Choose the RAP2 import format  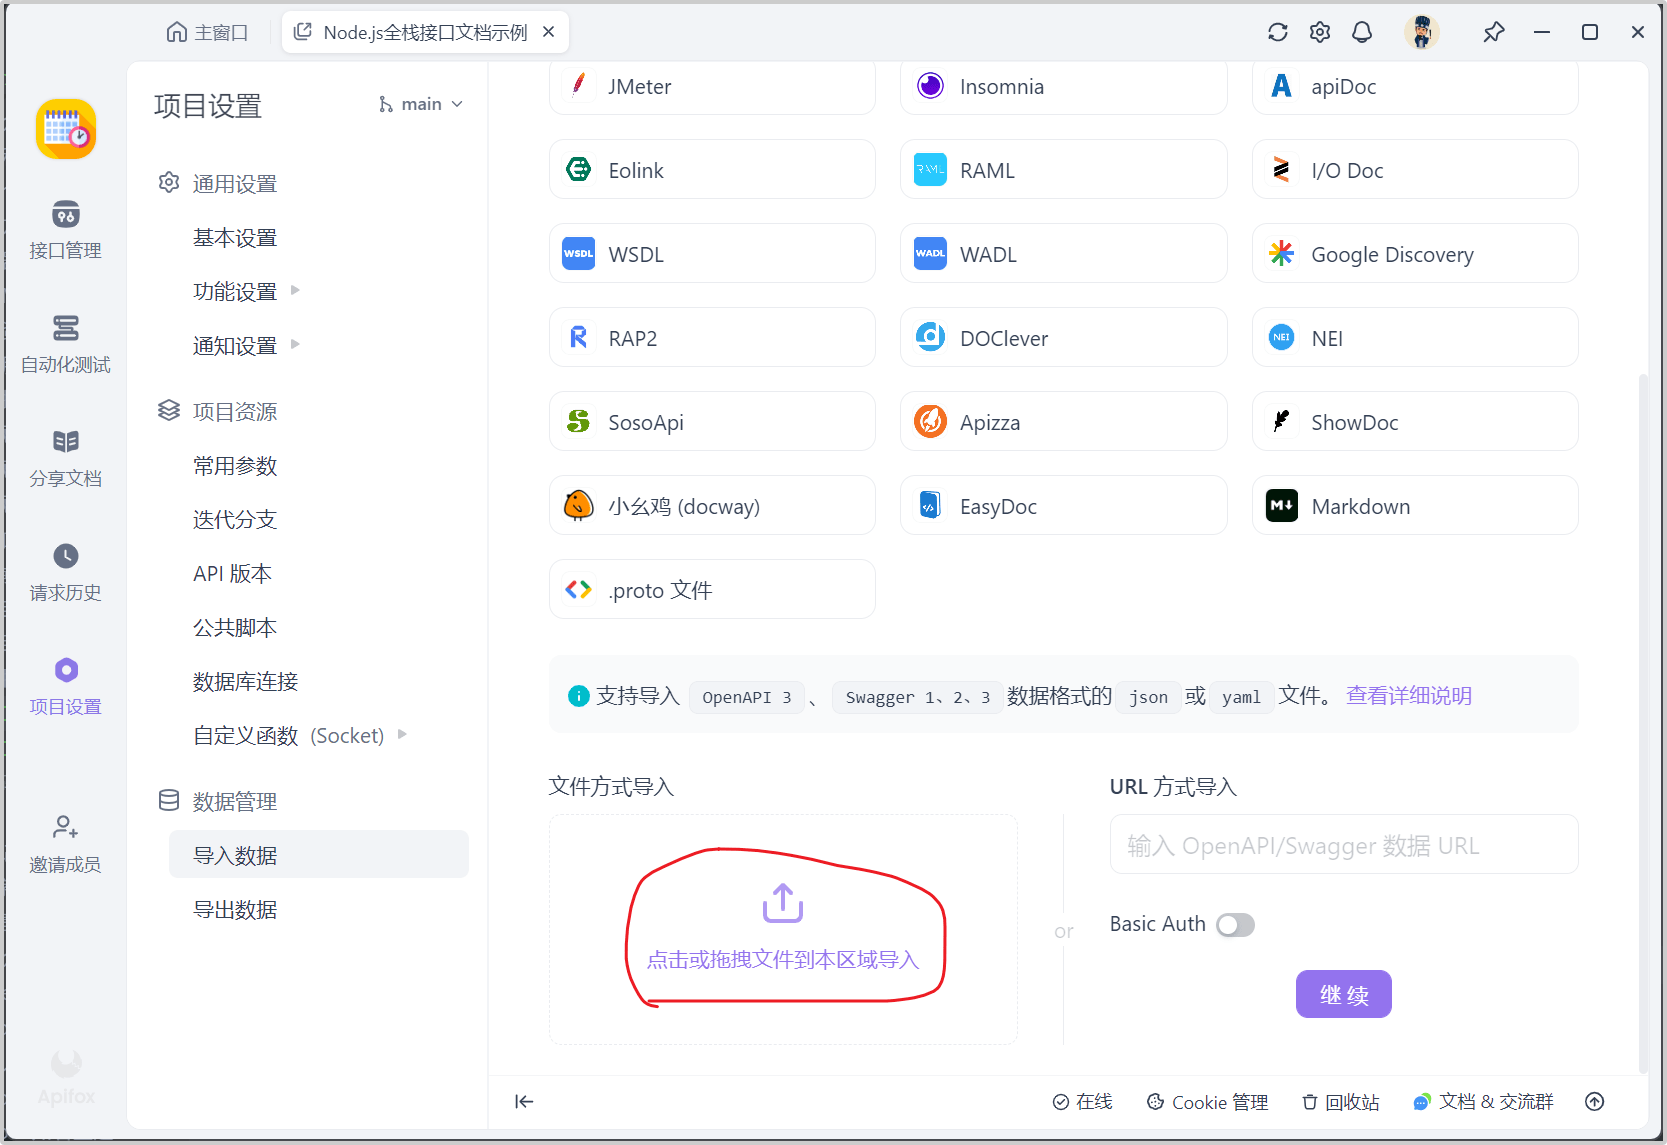point(712,337)
